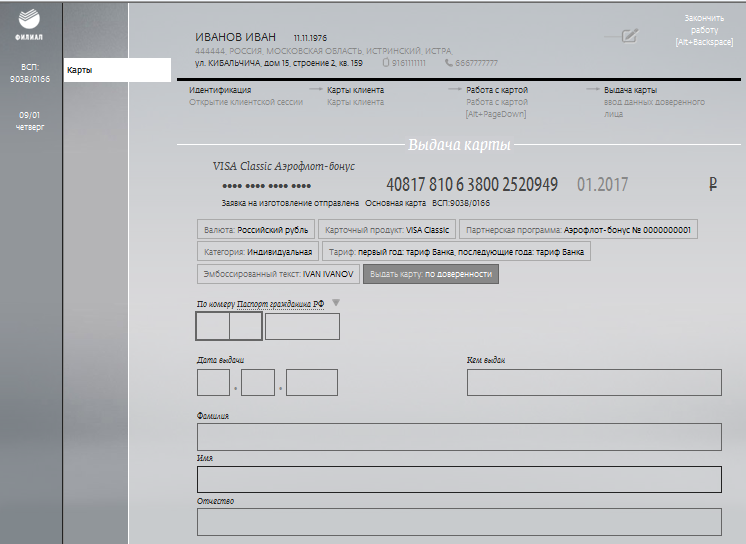Click Паспорт гражданина РФ document type link
746x544 pixels.
click(280, 304)
